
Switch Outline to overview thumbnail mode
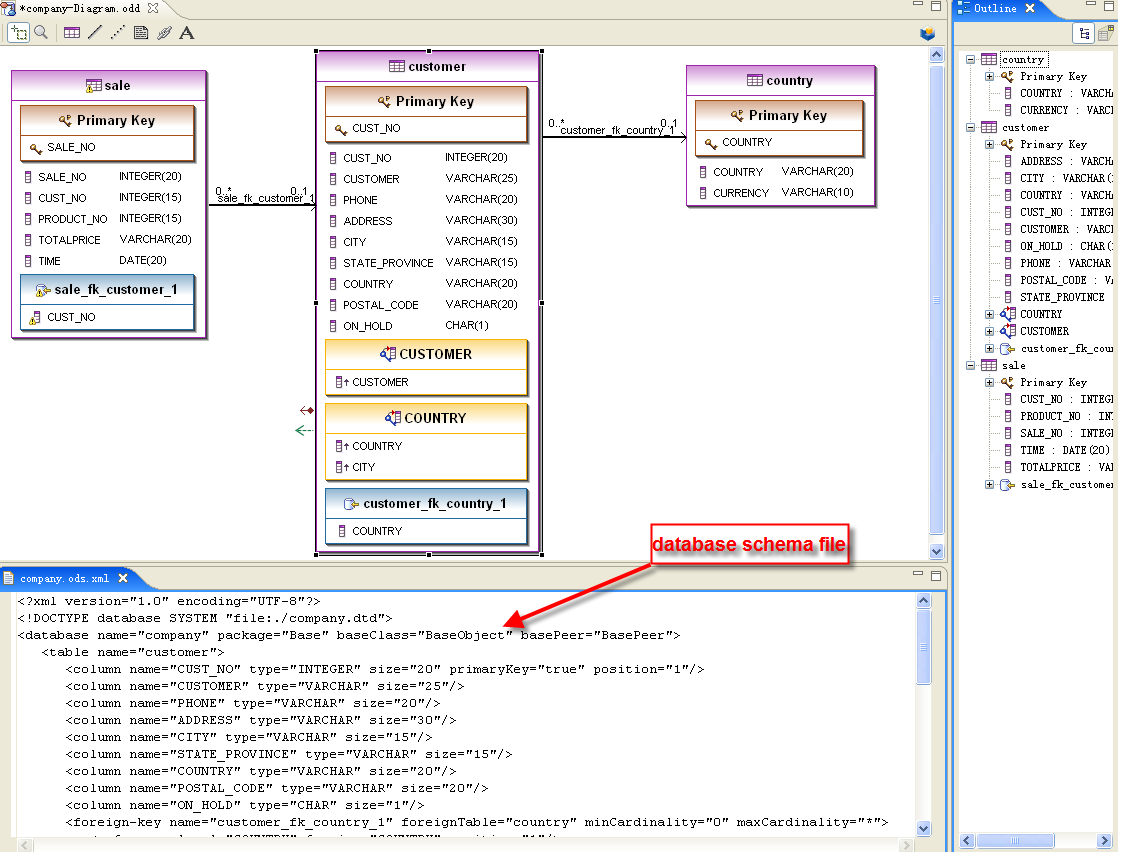coord(1106,34)
